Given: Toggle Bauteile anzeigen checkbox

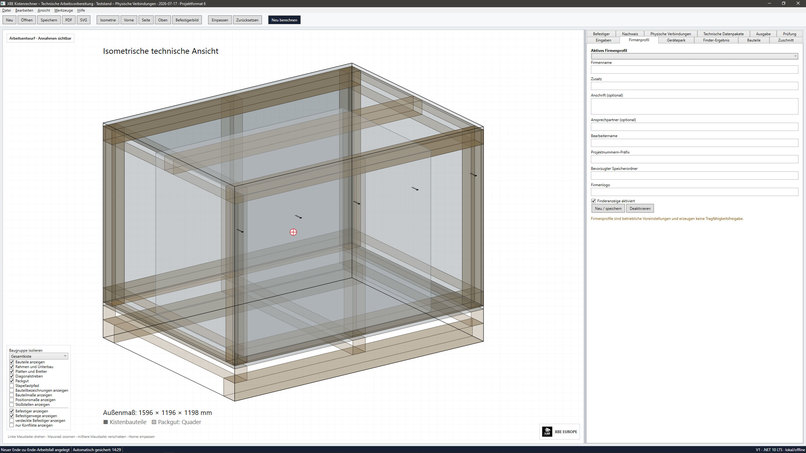Looking at the screenshot, I should (x=12, y=362).
